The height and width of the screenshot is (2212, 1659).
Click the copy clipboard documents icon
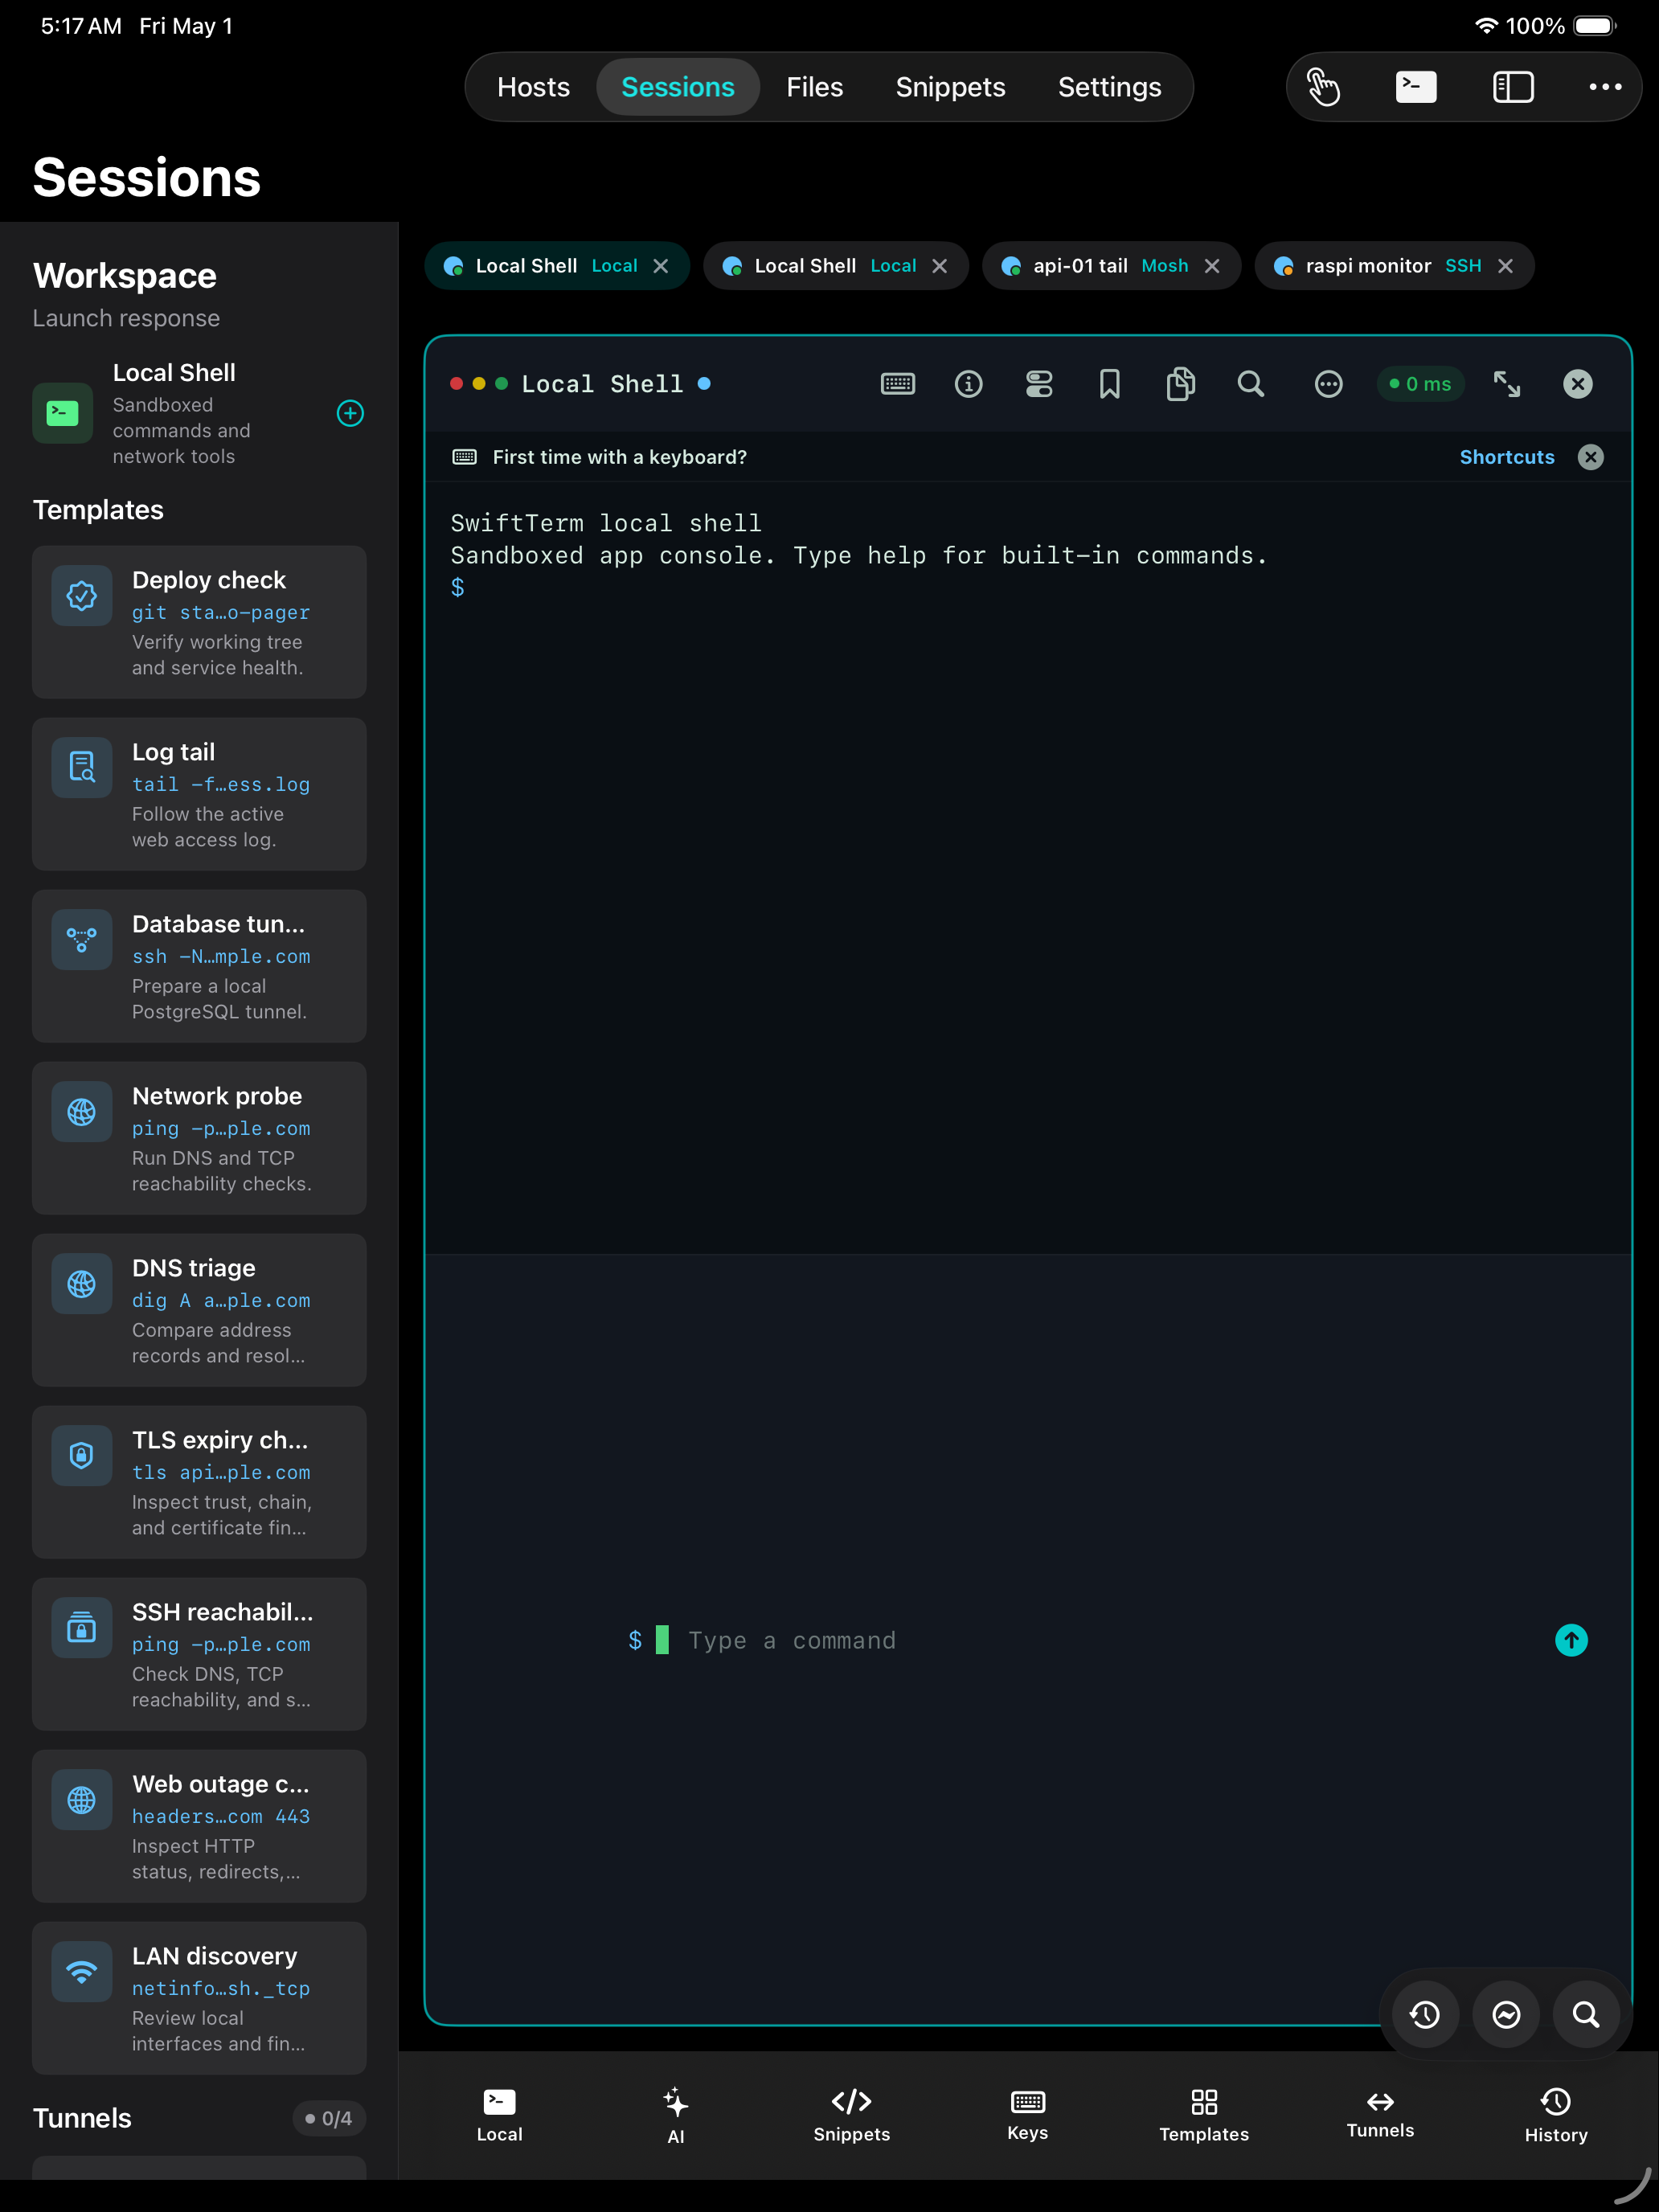click(1180, 384)
